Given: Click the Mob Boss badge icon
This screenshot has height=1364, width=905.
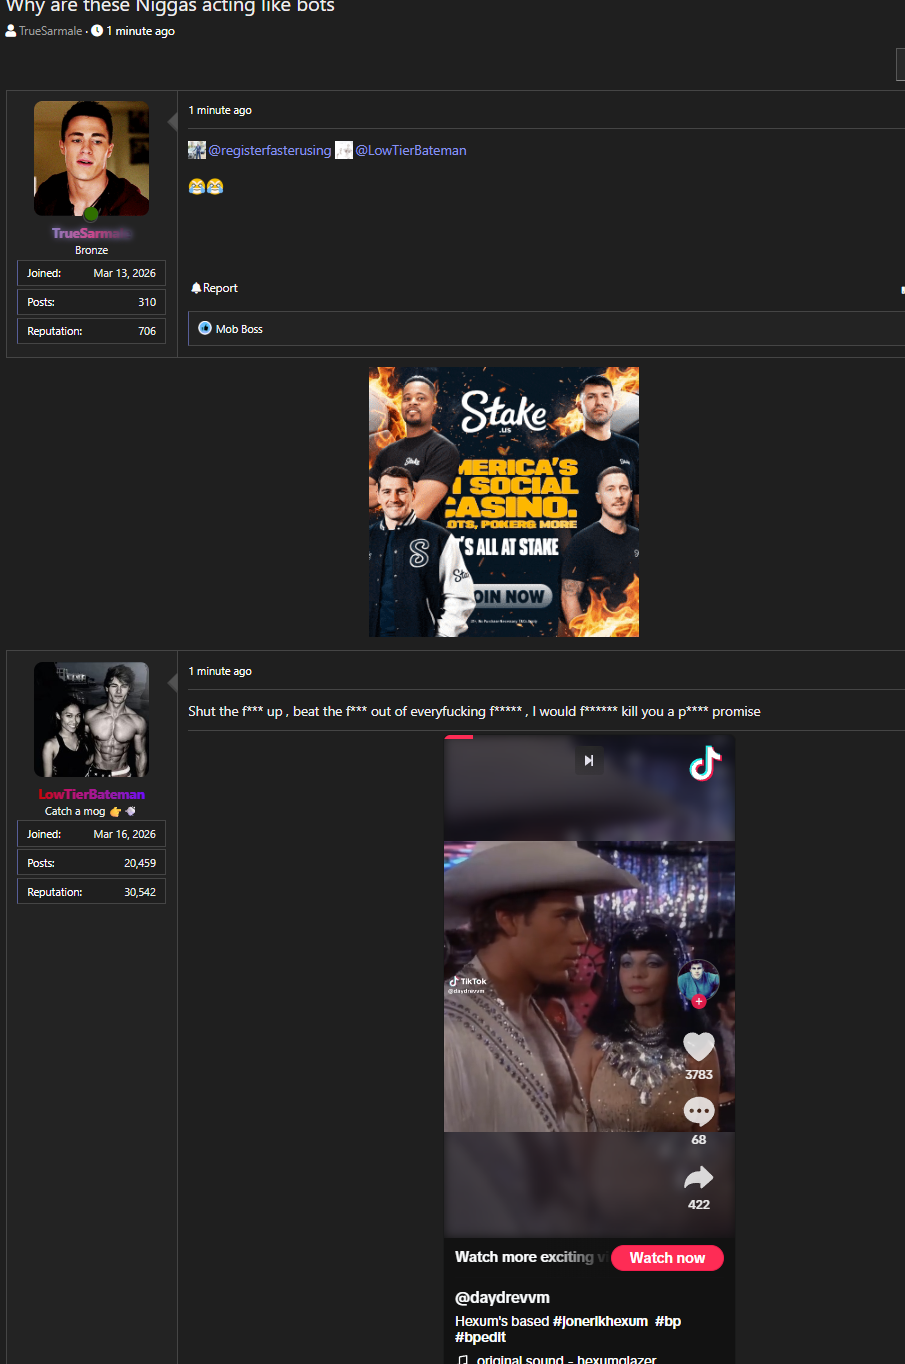Looking at the screenshot, I should [x=205, y=328].
